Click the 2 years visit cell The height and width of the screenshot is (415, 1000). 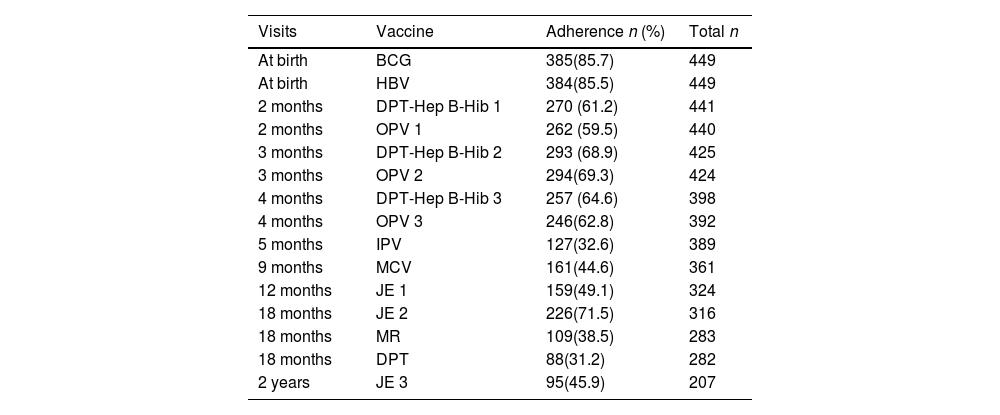(282, 382)
